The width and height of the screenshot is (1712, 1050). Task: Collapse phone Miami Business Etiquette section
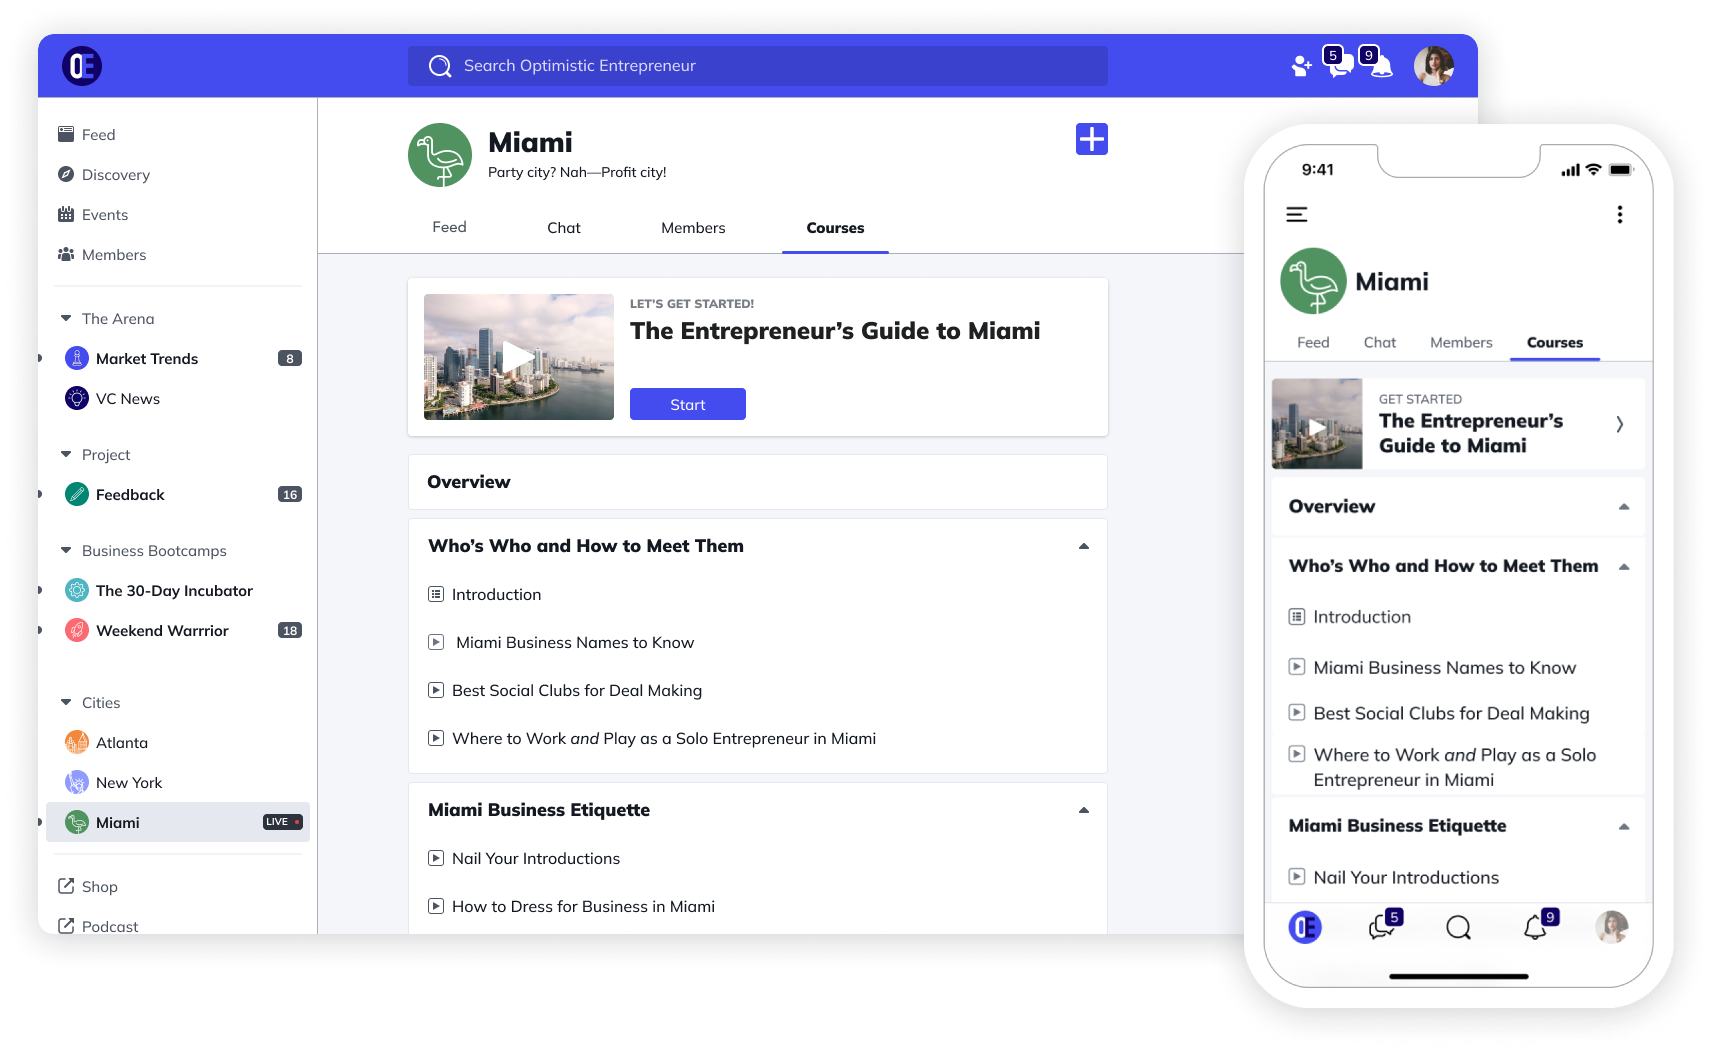[x=1624, y=827]
